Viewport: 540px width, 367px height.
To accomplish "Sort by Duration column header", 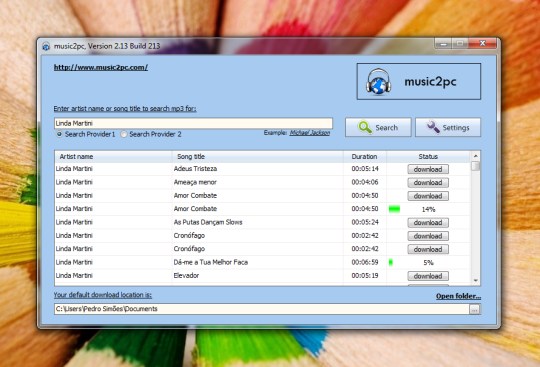I will (x=365, y=157).
